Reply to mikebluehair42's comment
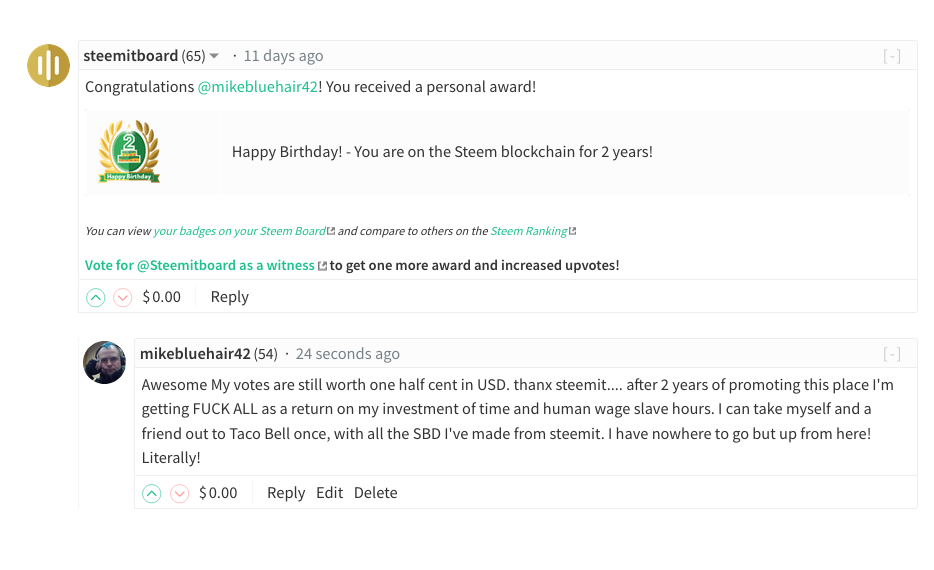The height and width of the screenshot is (570, 934). [x=285, y=493]
